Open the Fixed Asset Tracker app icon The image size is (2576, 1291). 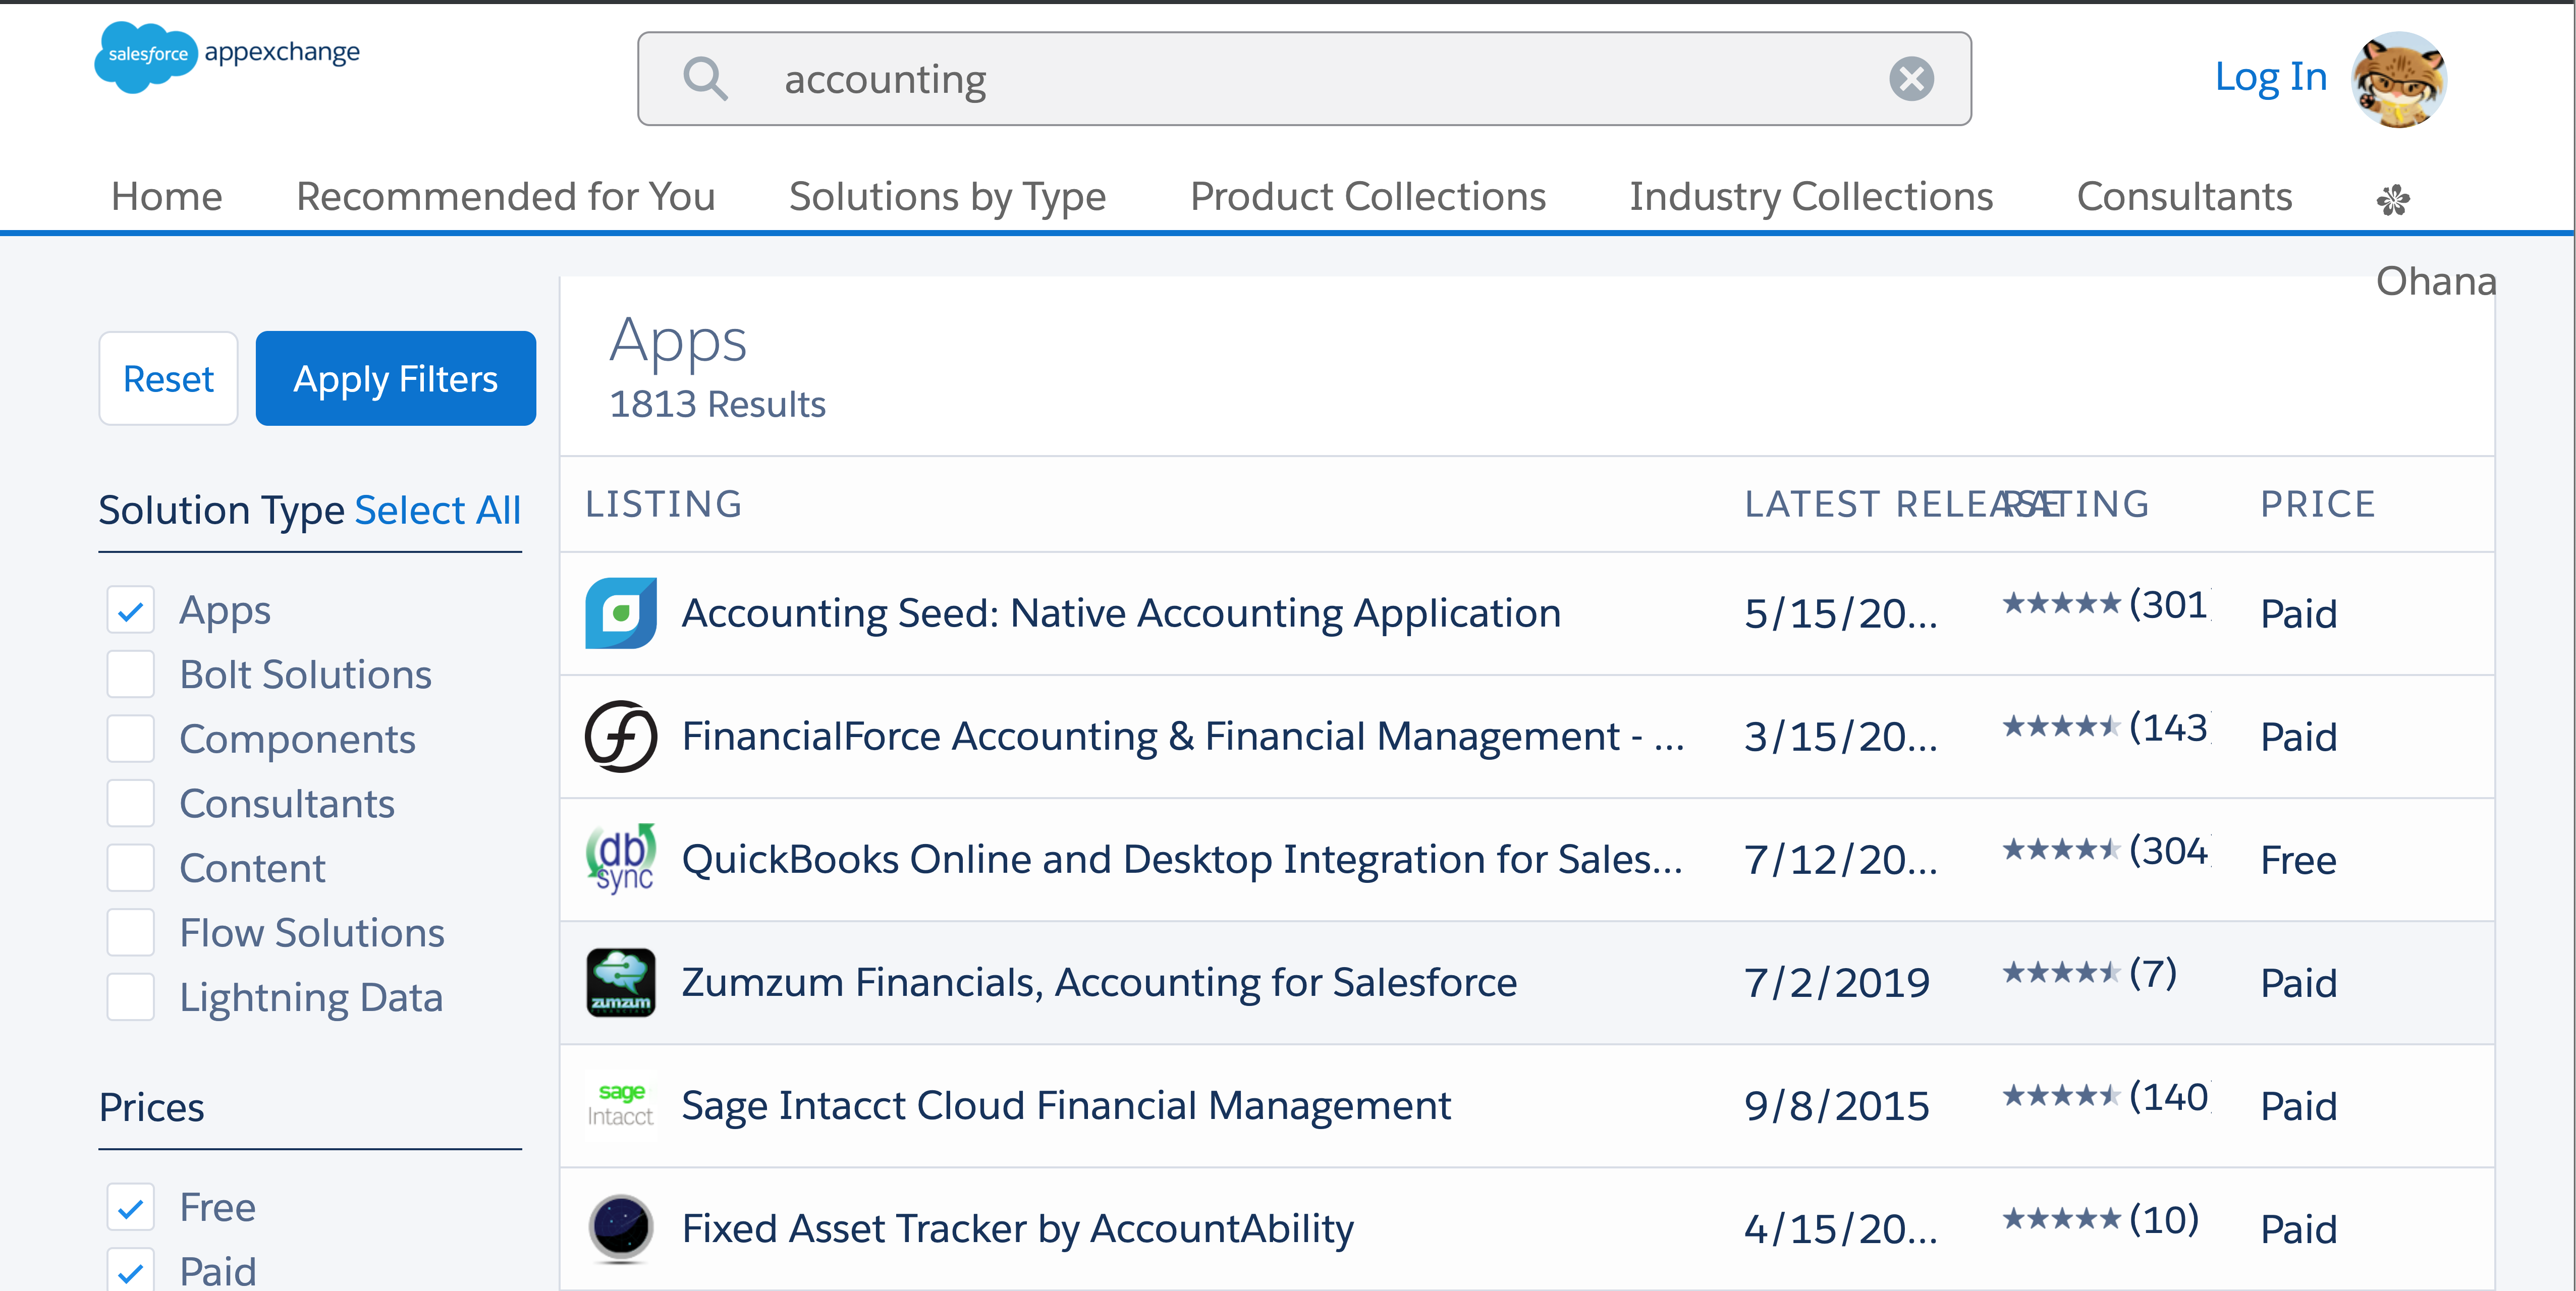pos(621,1228)
